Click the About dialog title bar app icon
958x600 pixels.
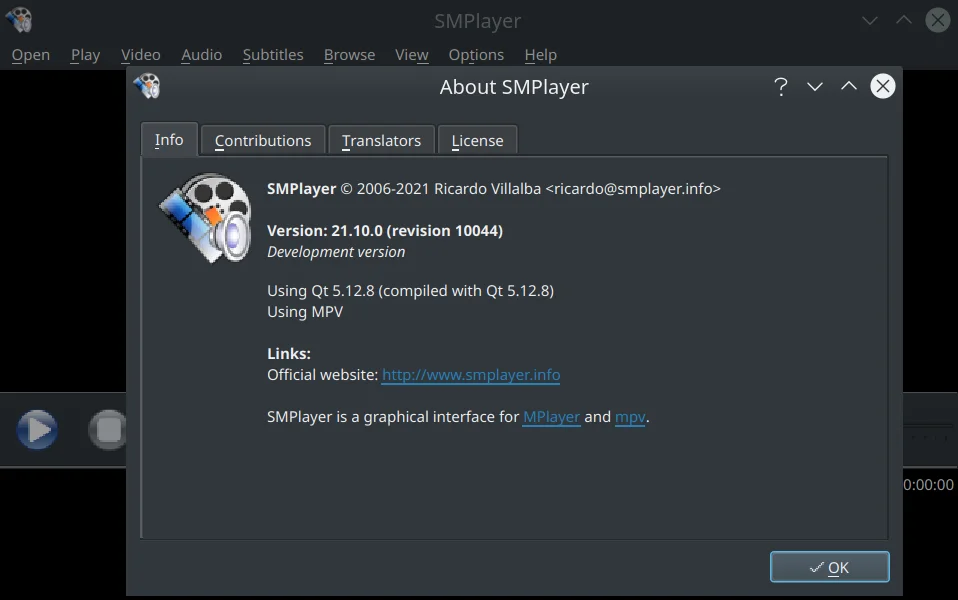pyautogui.click(x=147, y=86)
